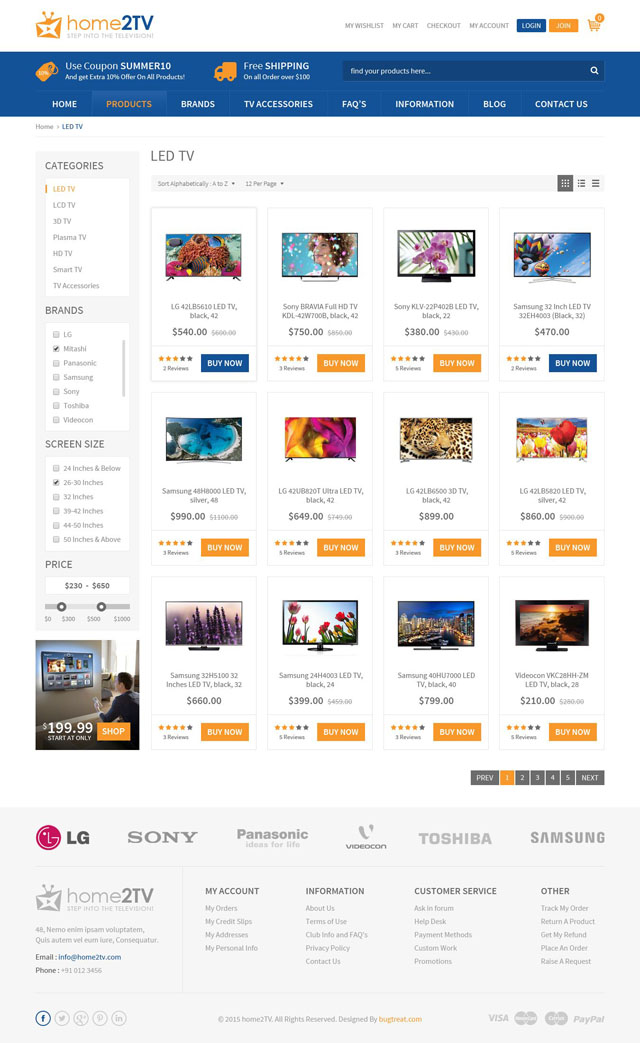
Task: Select the compact list view icon
Action: tap(595, 184)
